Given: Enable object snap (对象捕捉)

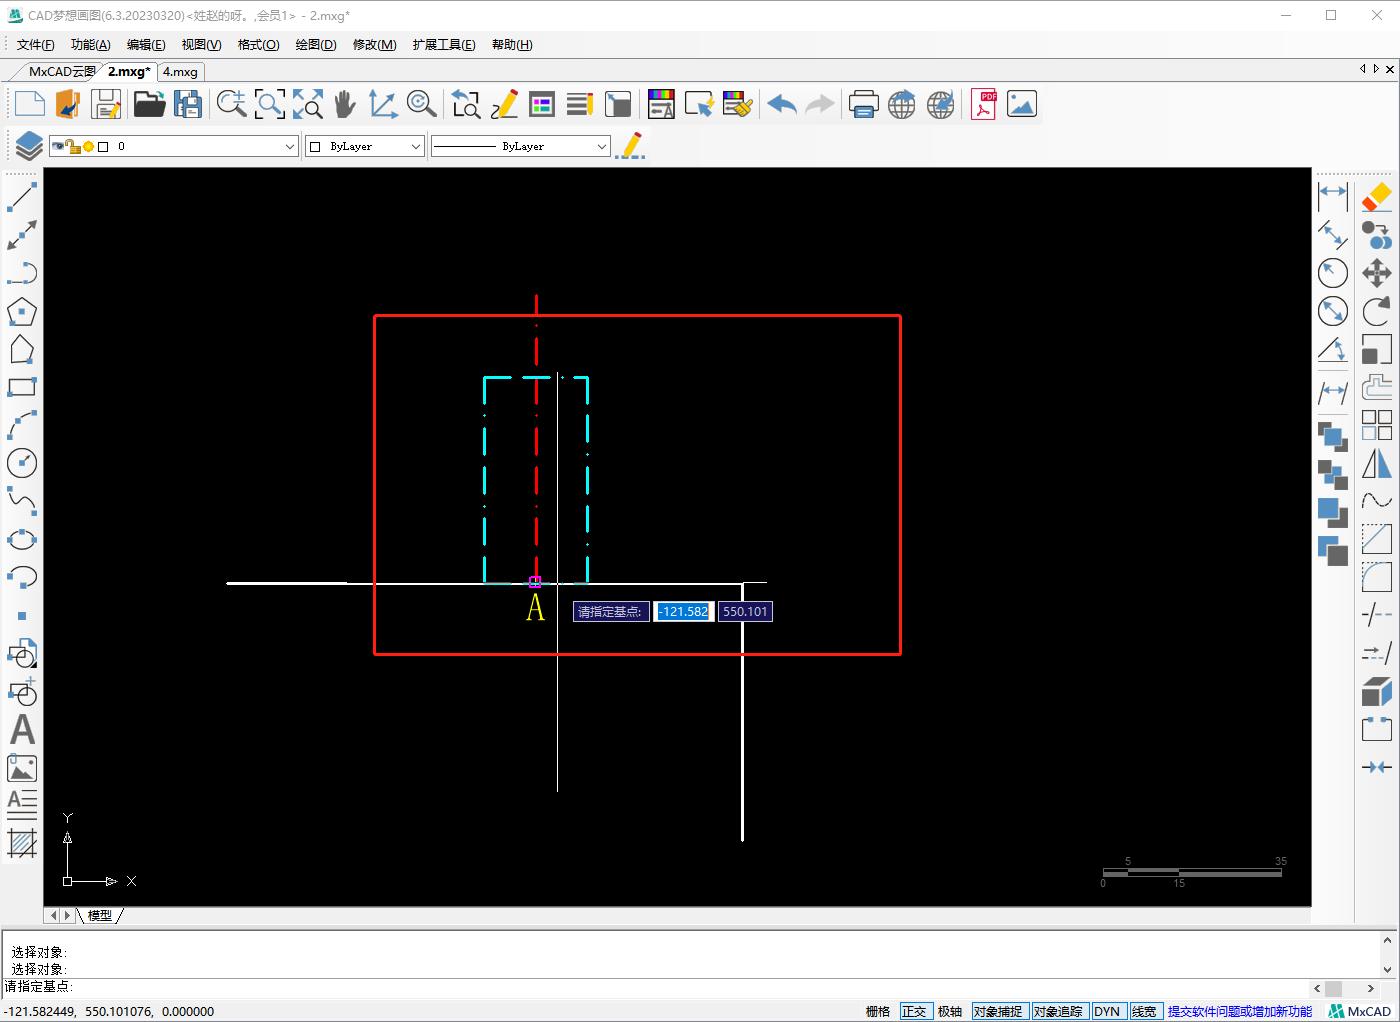Looking at the screenshot, I should [999, 1011].
